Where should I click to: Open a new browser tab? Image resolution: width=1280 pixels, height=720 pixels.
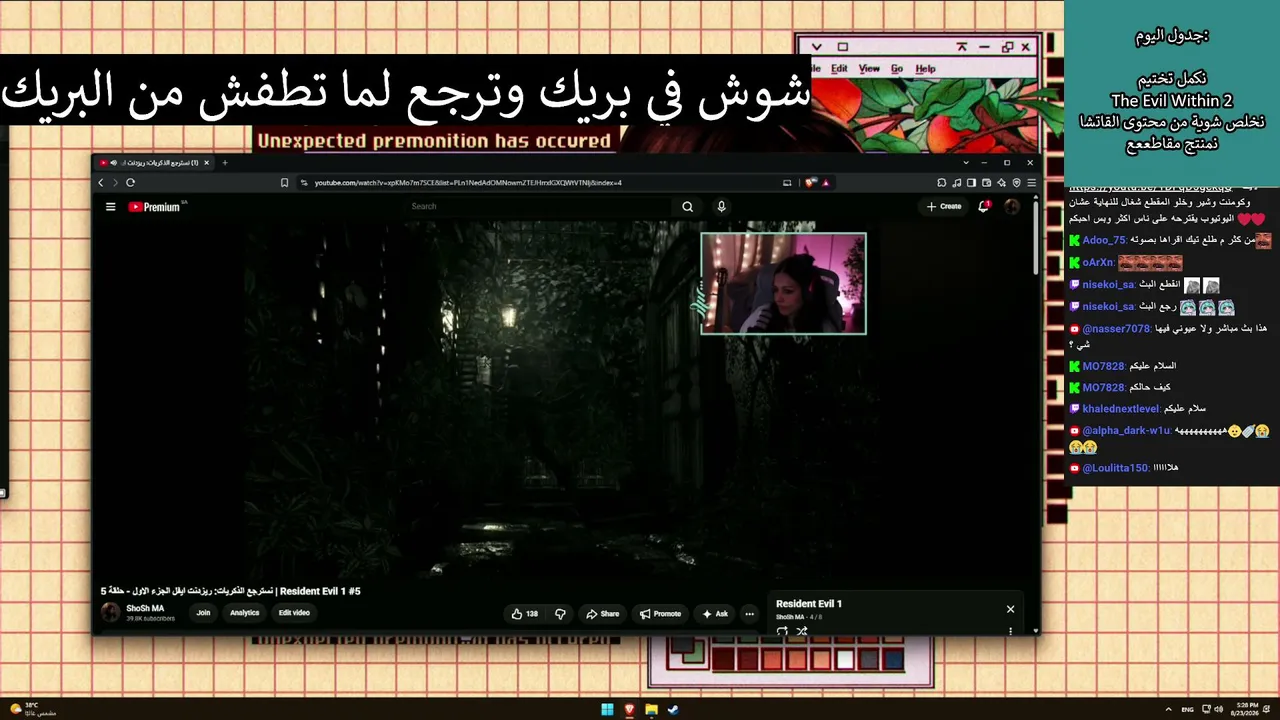click(225, 162)
